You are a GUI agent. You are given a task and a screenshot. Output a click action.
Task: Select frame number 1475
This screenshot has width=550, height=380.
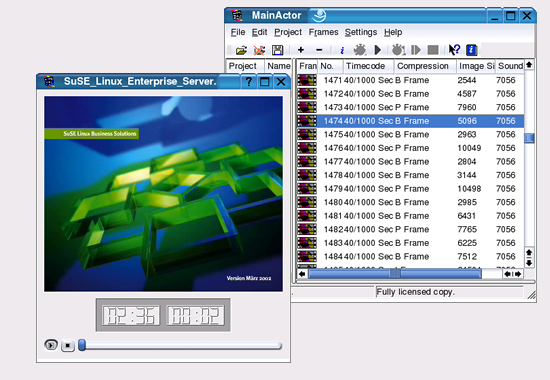[x=333, y=135]
